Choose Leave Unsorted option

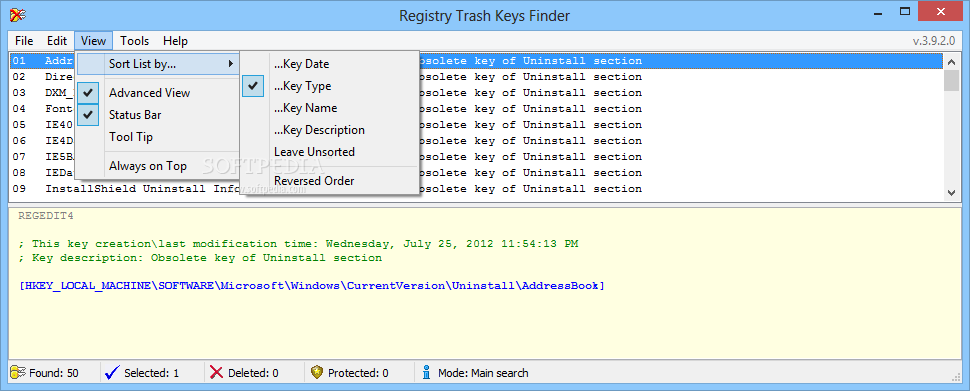(330, 152)
